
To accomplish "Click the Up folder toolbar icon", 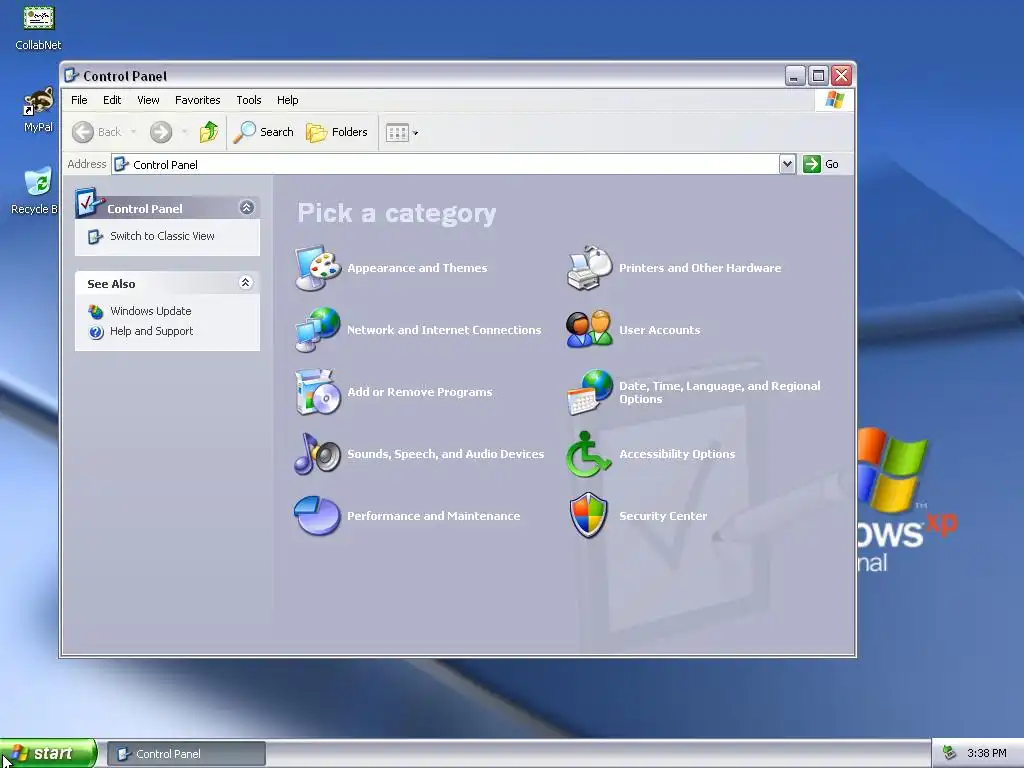I will click(209, 132).
